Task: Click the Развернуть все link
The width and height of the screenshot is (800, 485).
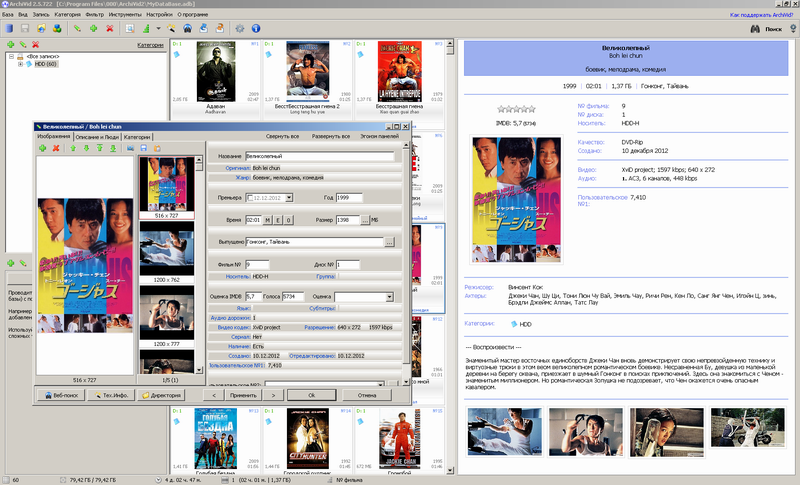Action: point(331,136)
